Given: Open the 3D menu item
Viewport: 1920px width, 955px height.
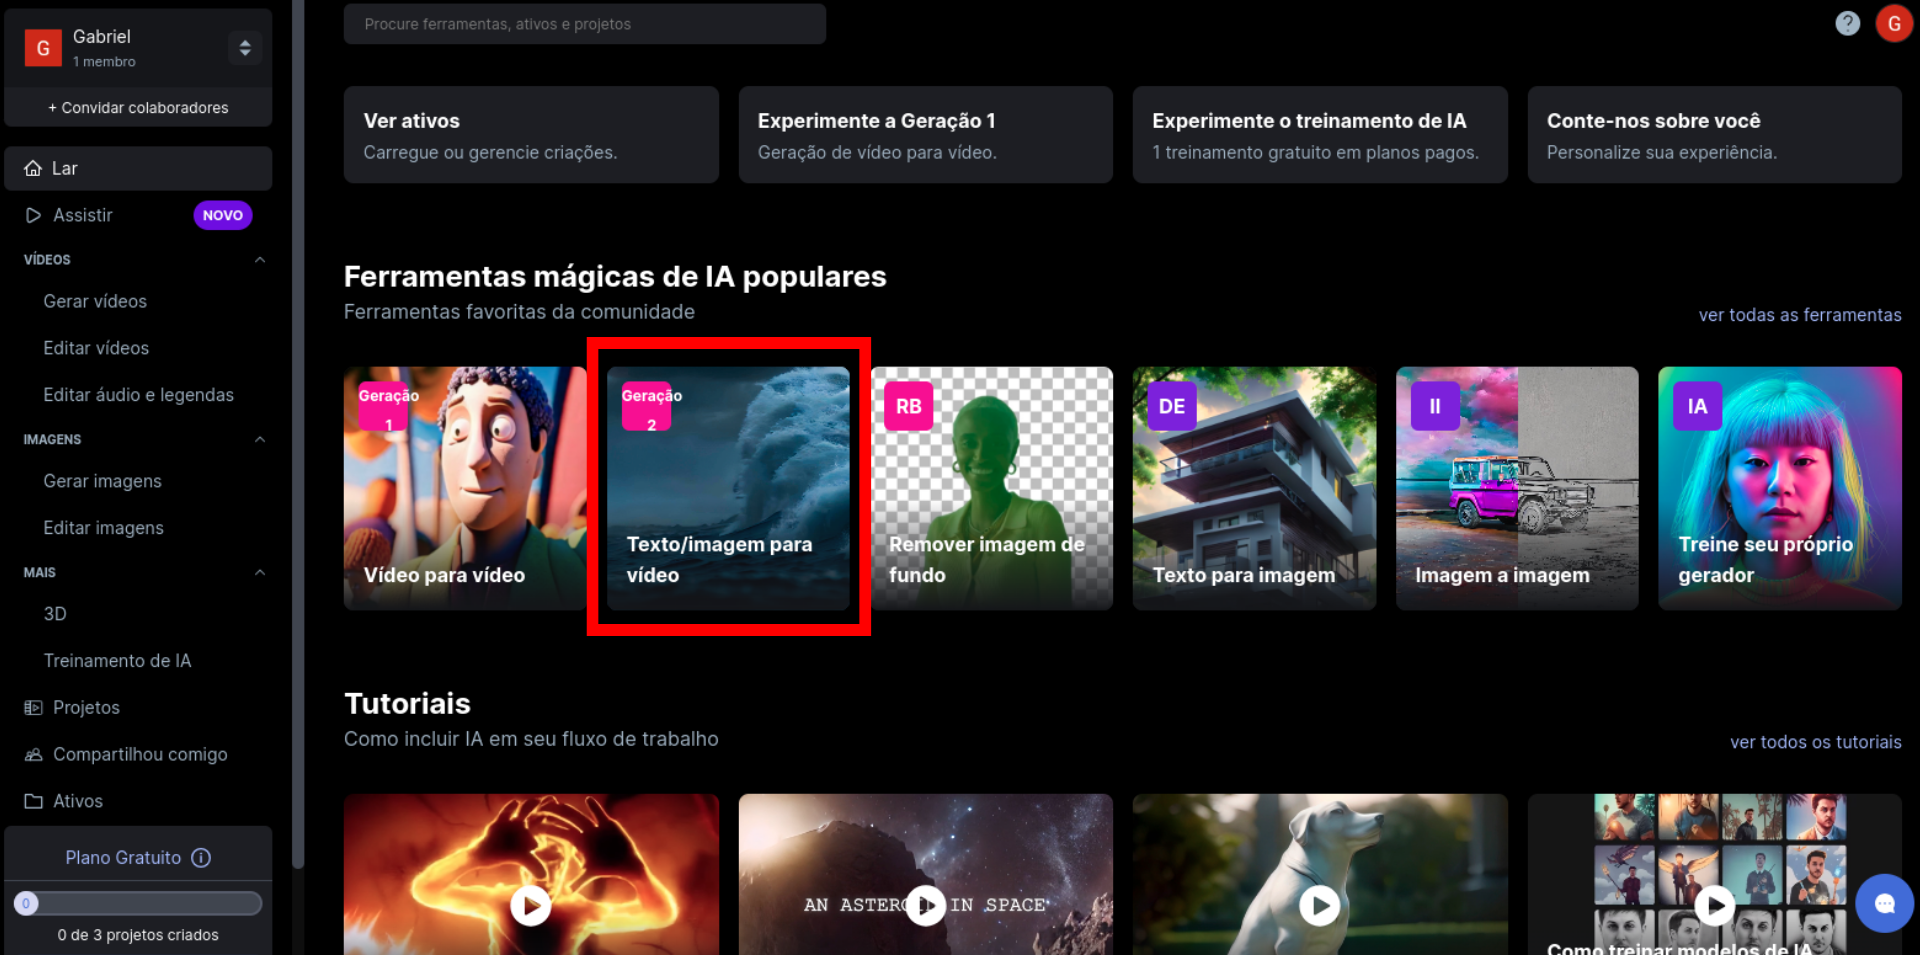Looking at the screenshot, I should point(55,614).
